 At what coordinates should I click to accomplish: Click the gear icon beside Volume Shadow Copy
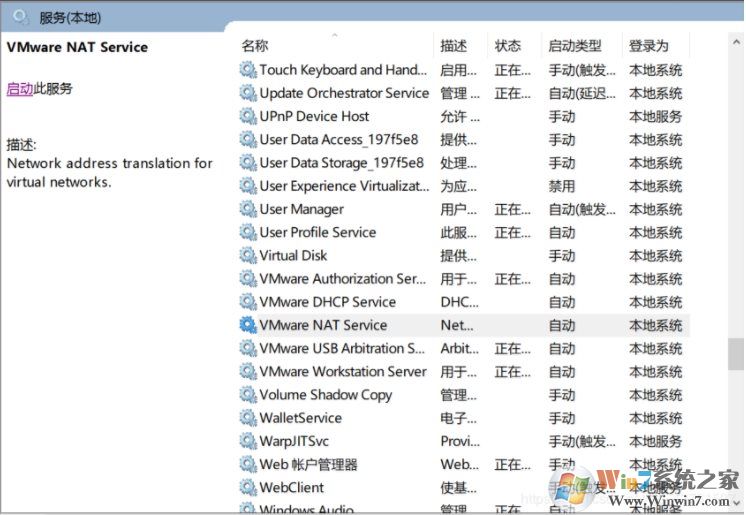coord(248,395)
